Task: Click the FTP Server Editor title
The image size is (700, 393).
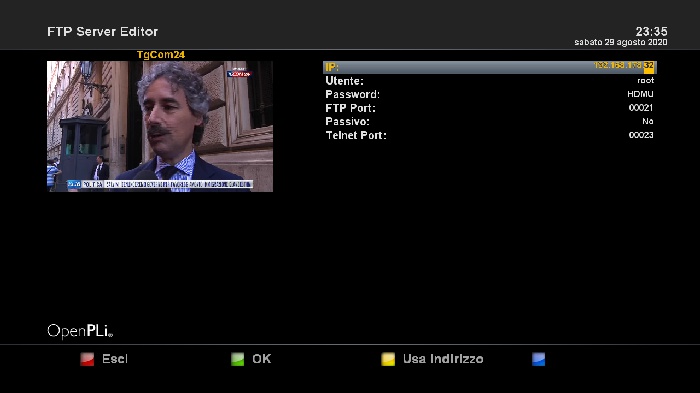Action: [x=103, y=32]
